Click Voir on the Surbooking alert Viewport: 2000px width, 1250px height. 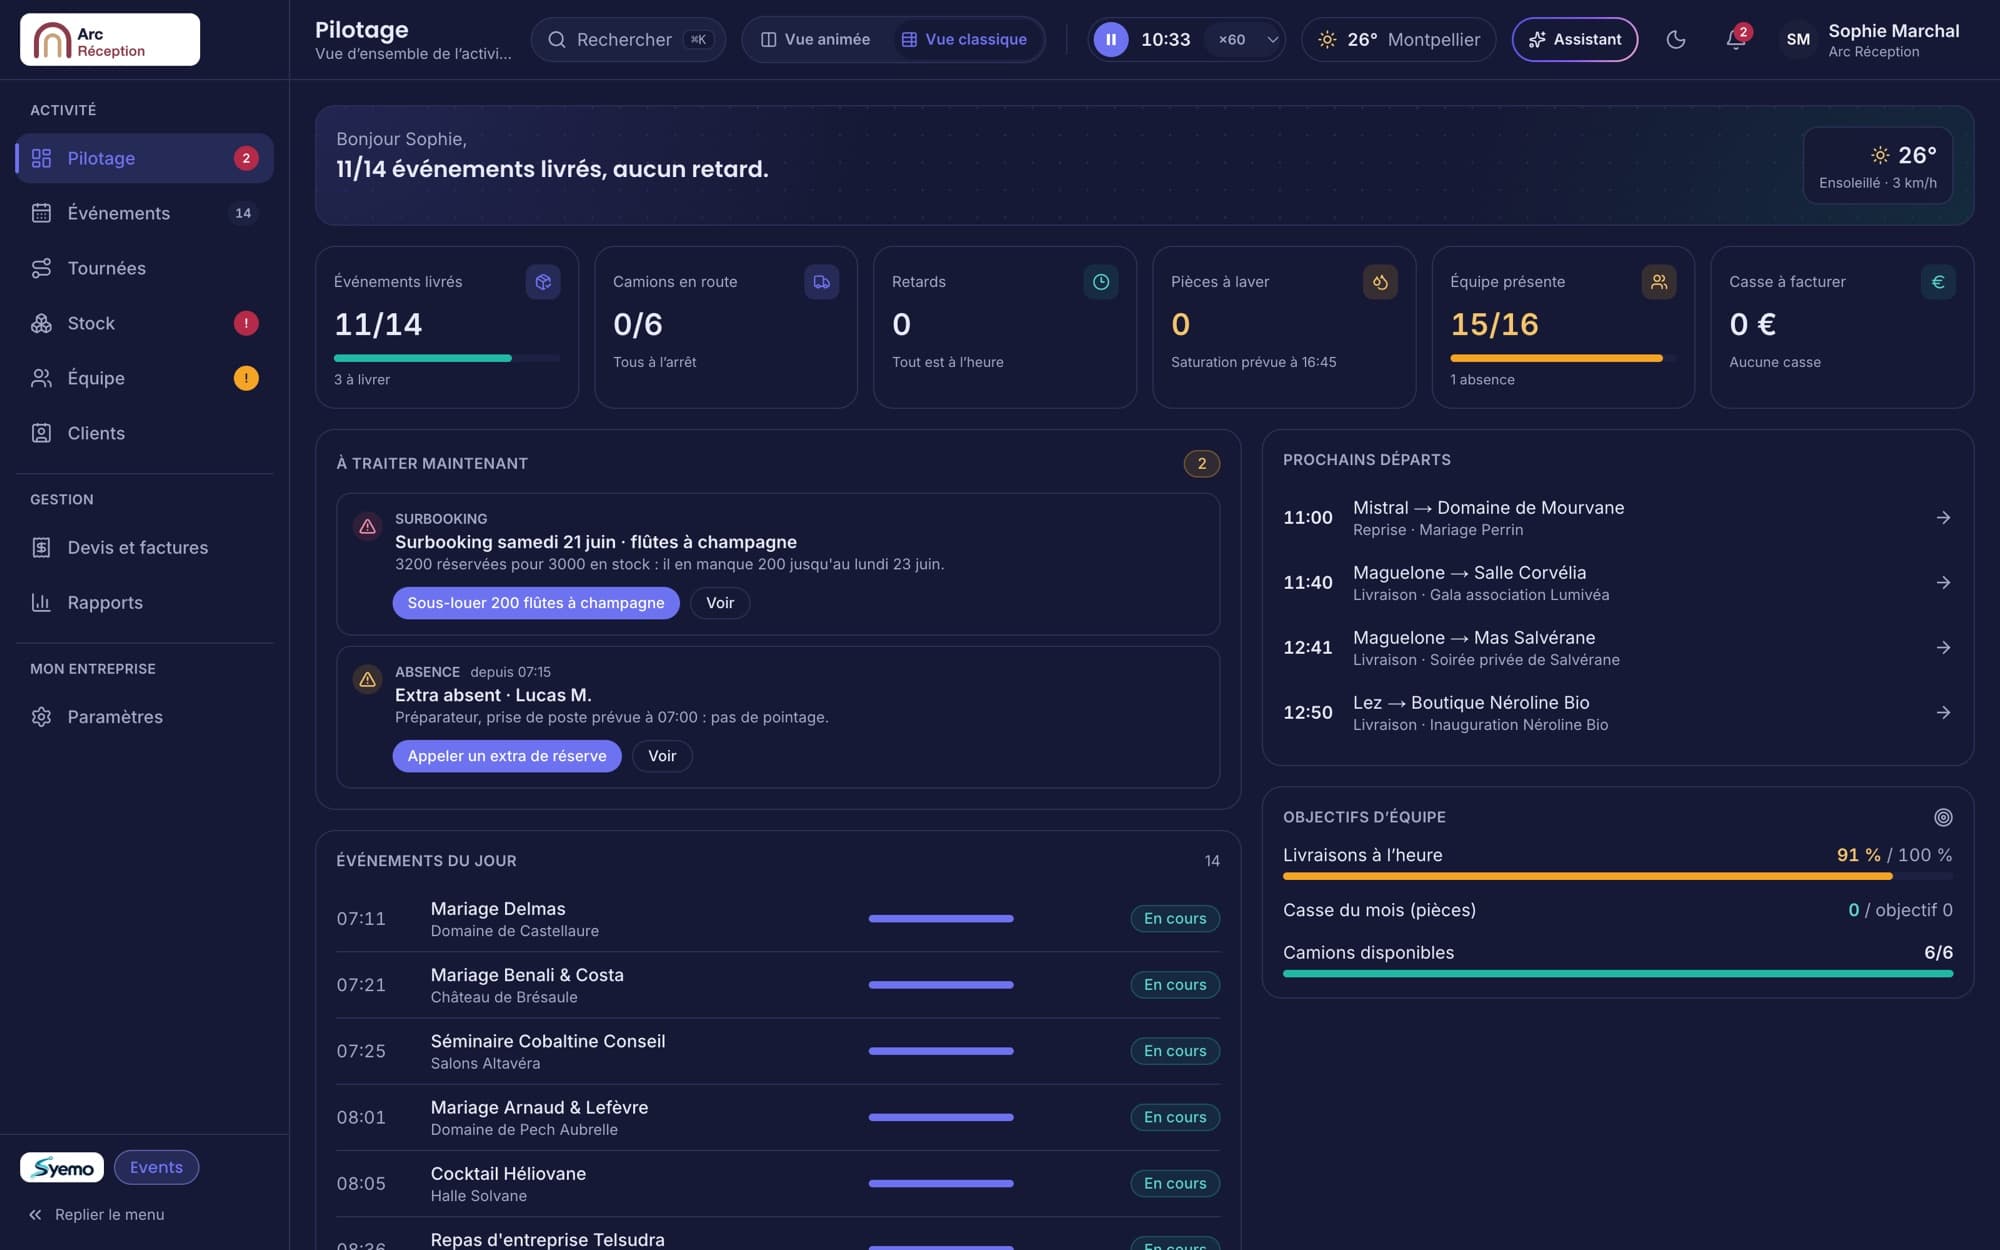[x=720, y=603]
